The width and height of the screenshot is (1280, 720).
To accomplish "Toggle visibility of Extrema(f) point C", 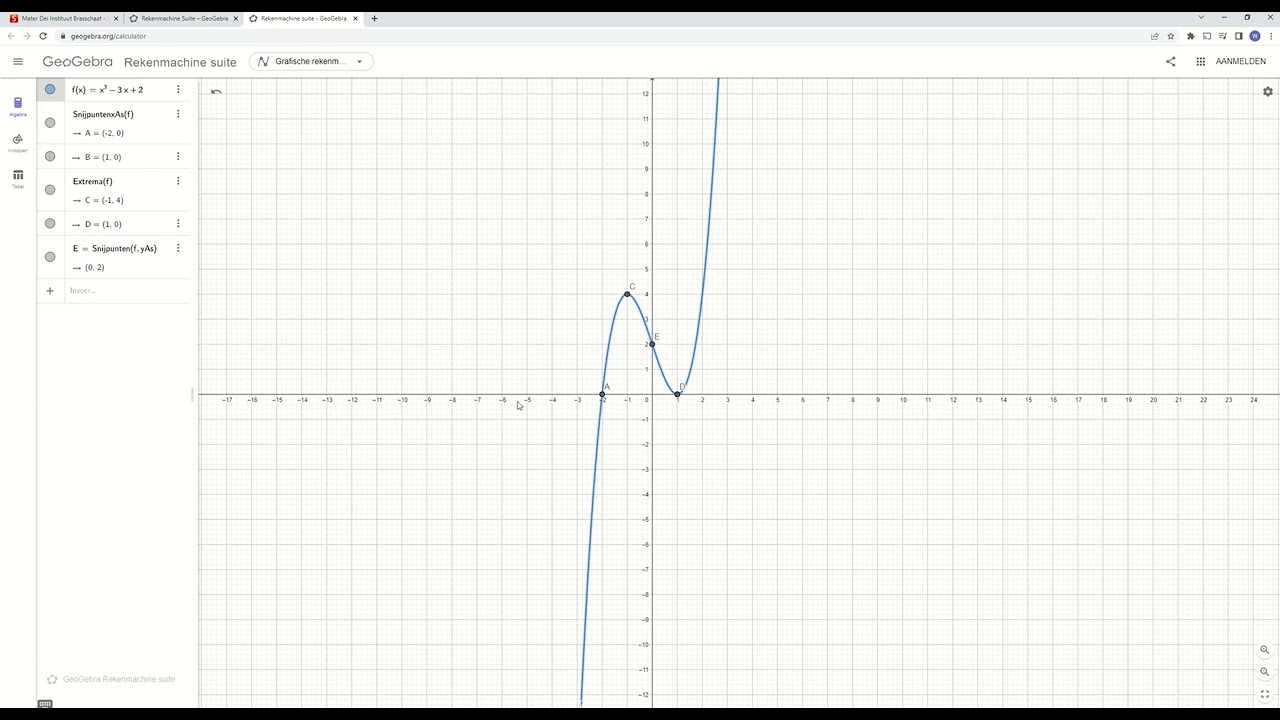I will point(50,190).
